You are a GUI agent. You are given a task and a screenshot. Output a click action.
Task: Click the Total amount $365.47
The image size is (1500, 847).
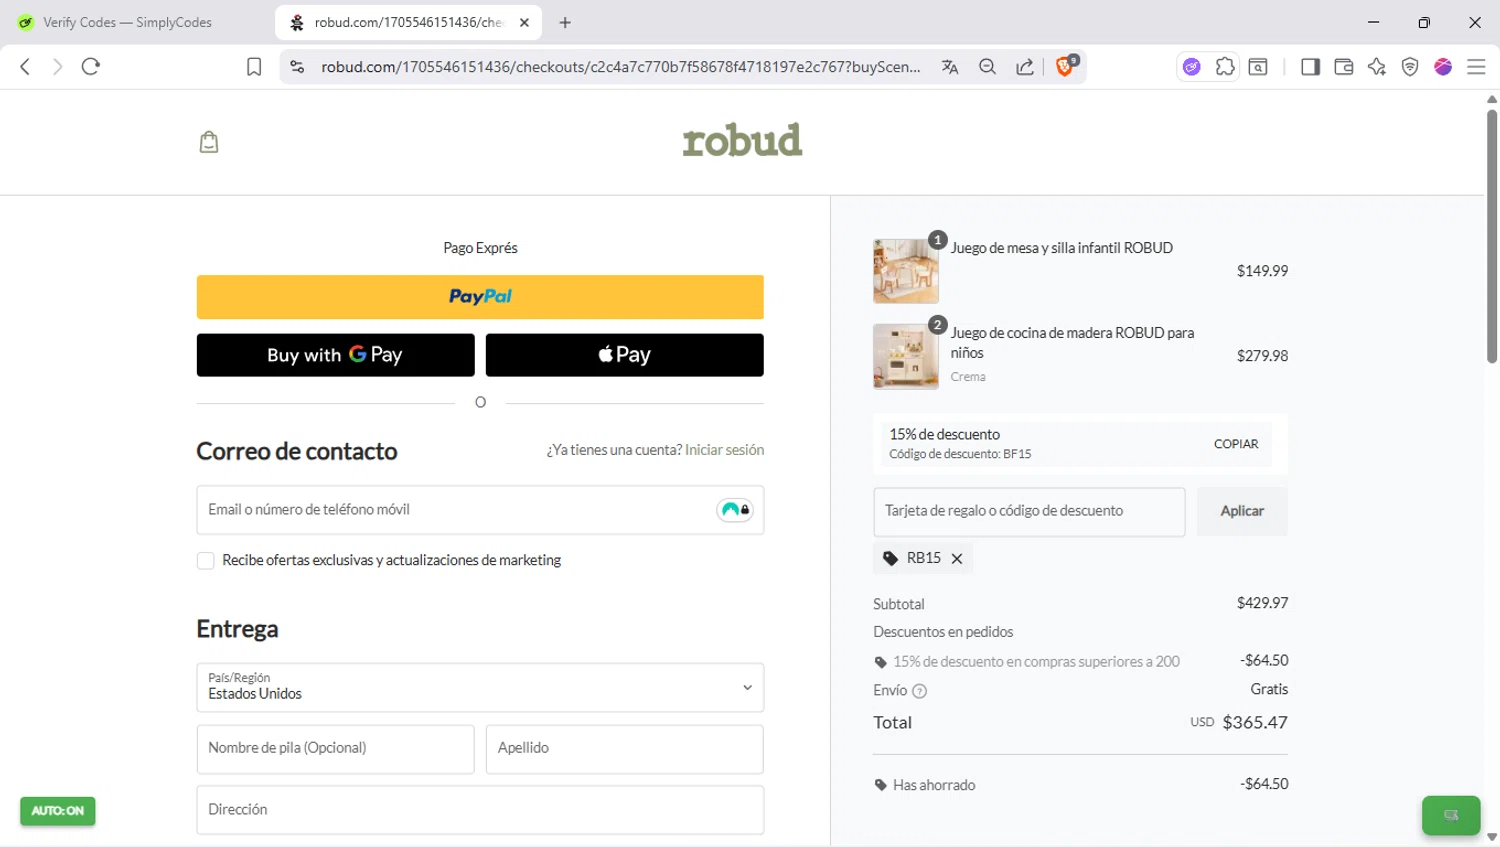(1255, 723)
